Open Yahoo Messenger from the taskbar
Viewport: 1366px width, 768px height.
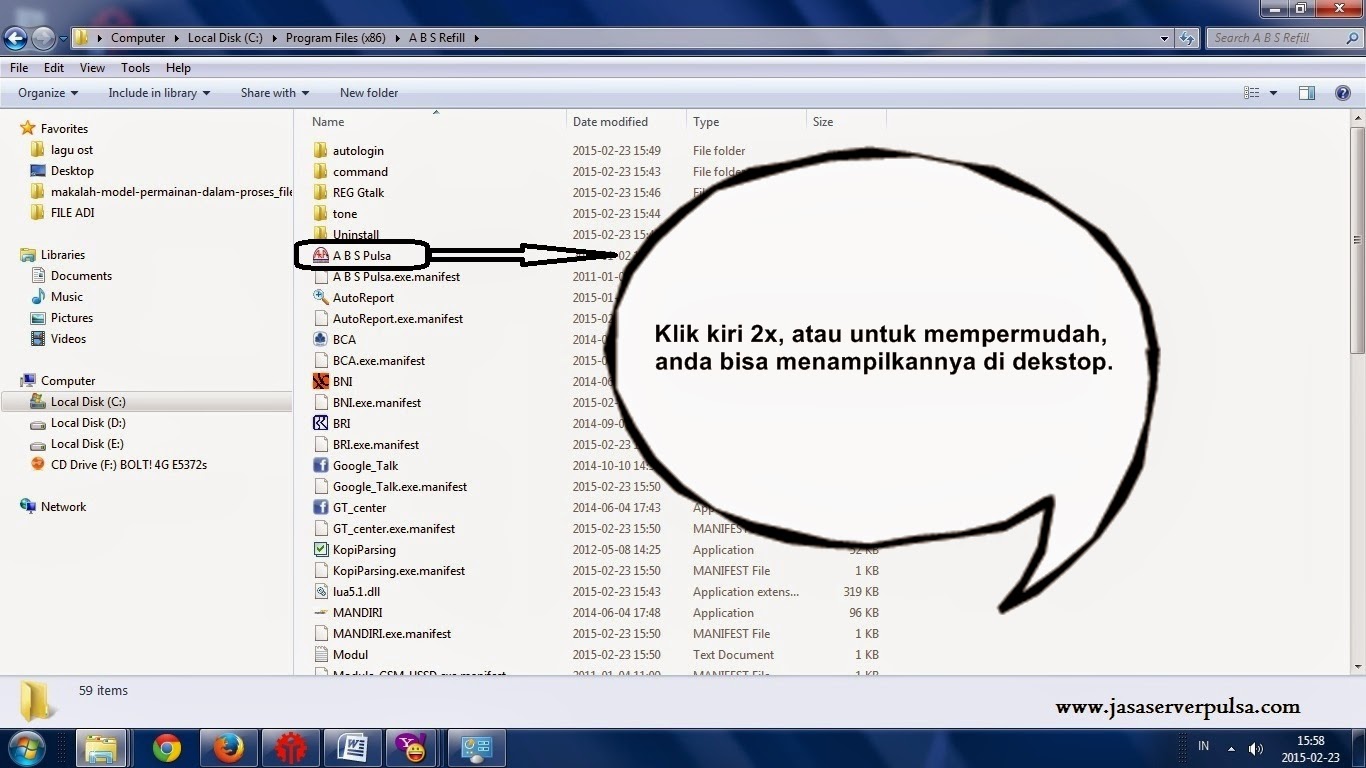[412, 748]
